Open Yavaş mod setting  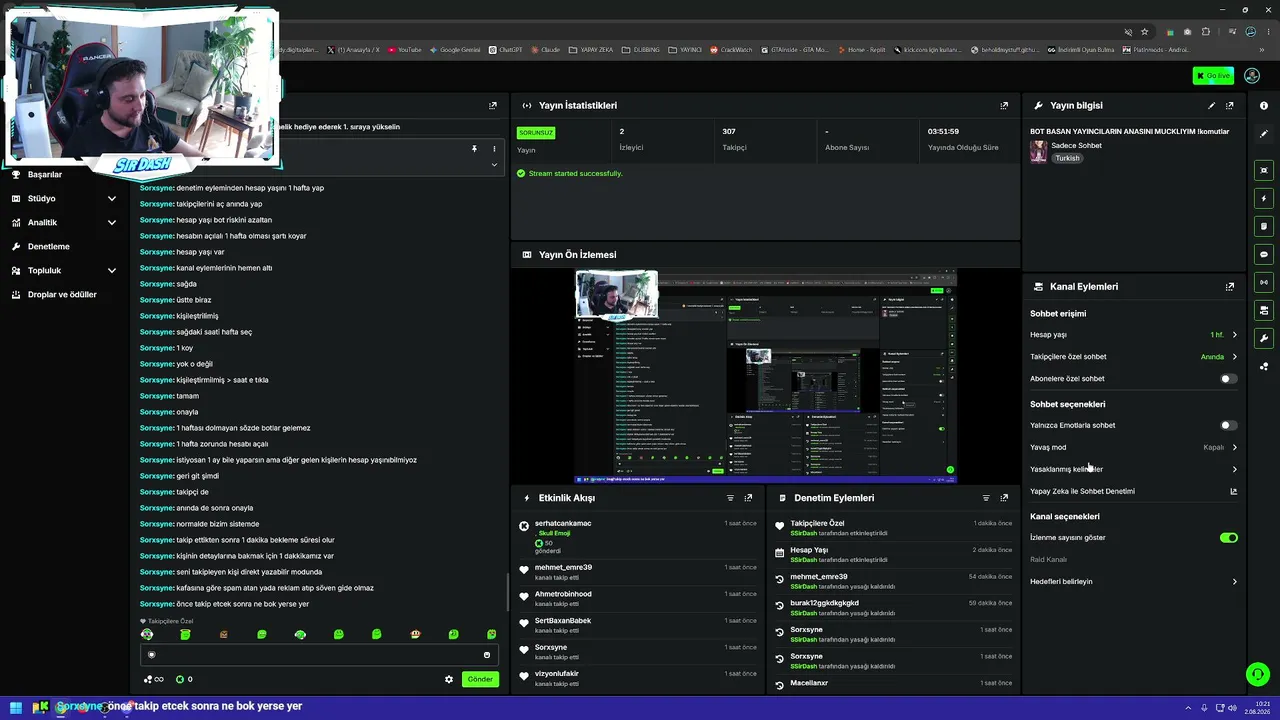1133,447
